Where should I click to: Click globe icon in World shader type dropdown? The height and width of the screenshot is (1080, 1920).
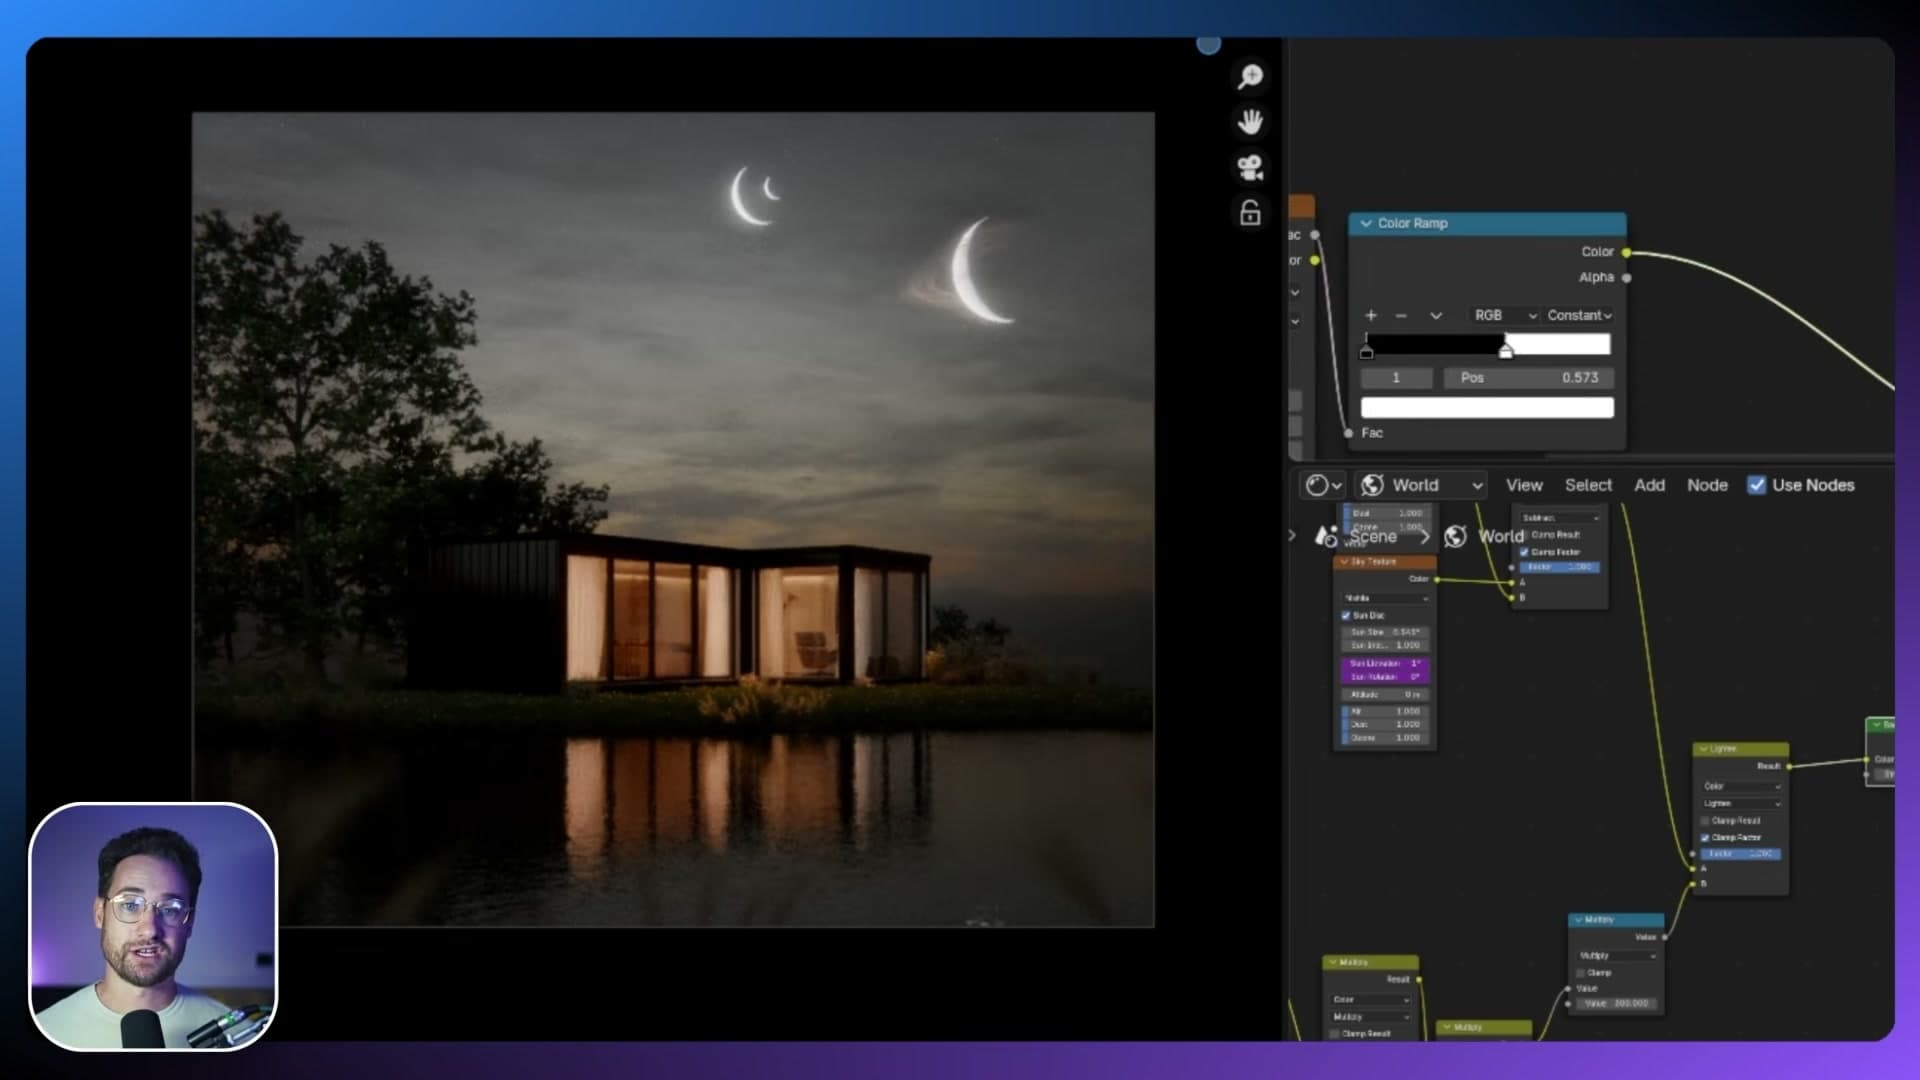(1373, 485)
